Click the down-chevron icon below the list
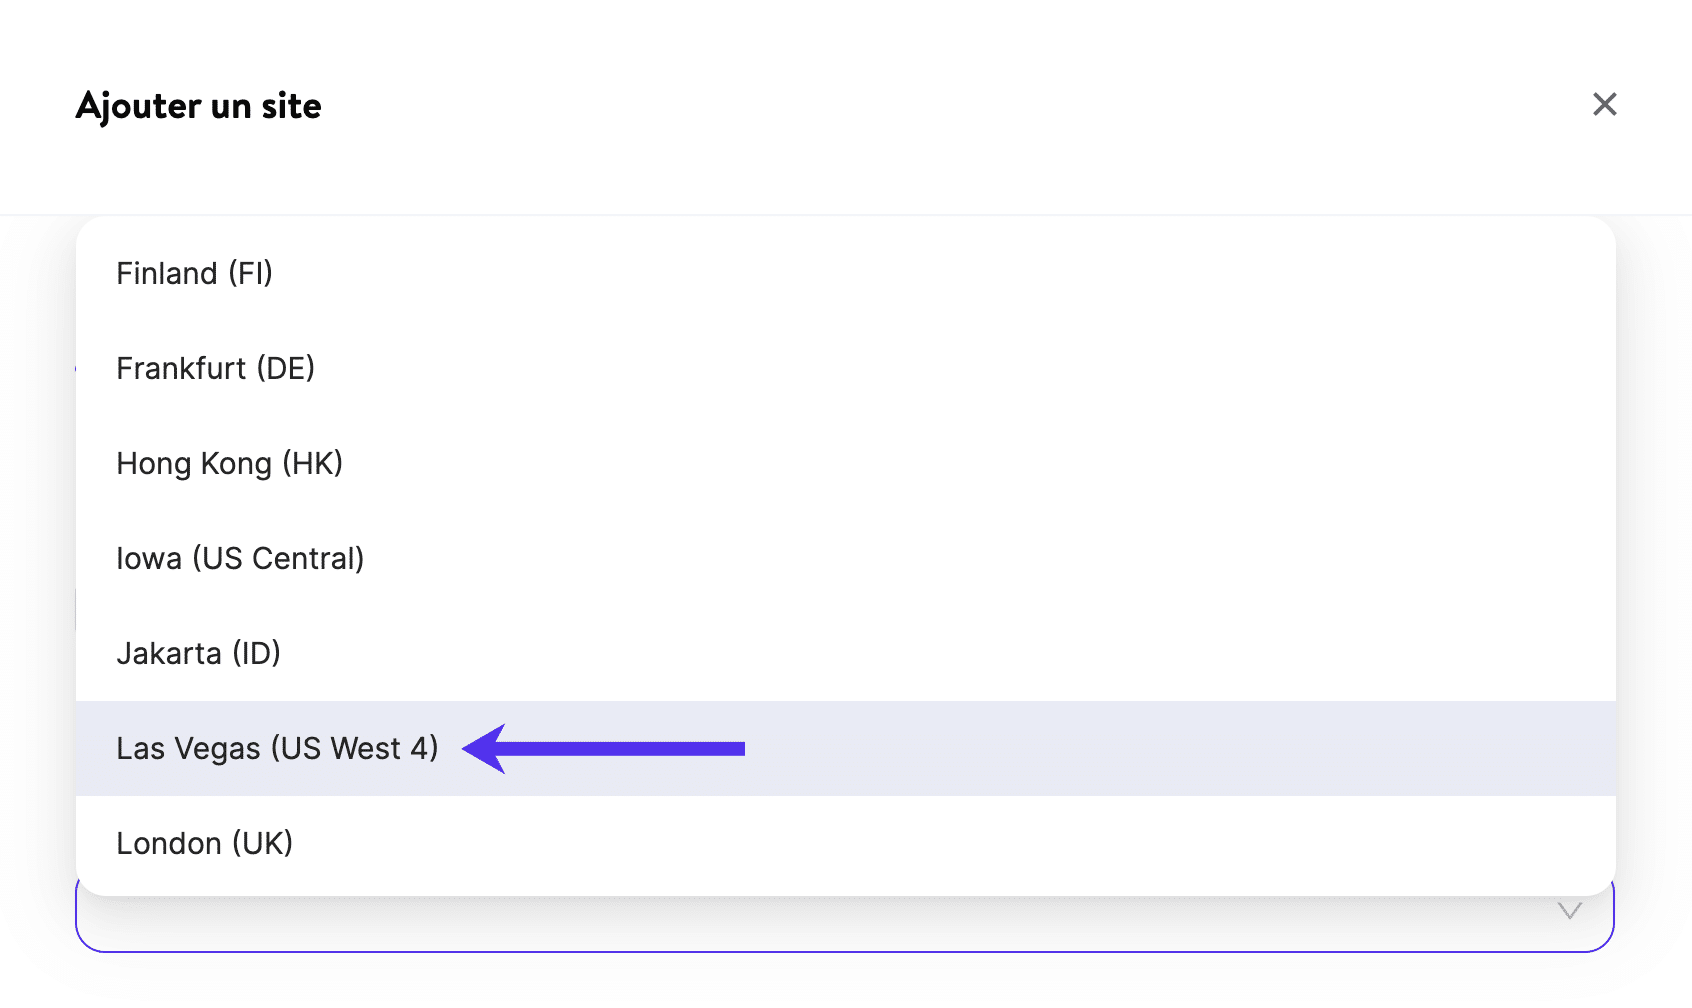The image size is (1692, 1008). click(1569, 911)
